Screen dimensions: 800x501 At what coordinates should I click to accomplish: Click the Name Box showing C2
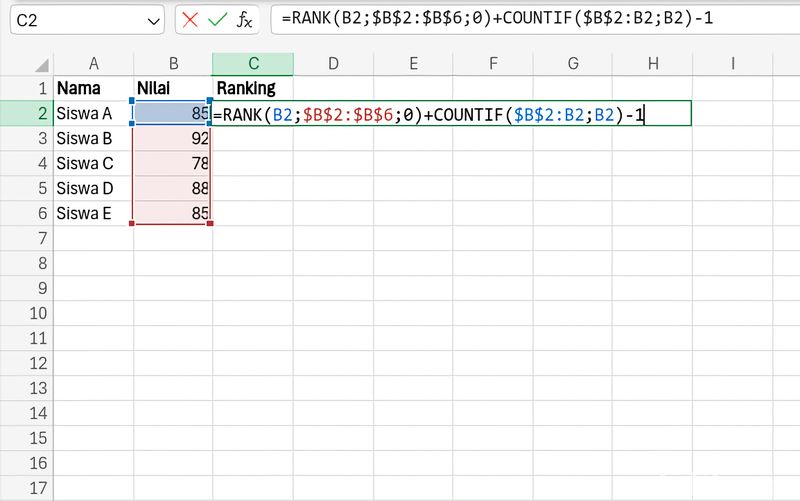[87, 20]
